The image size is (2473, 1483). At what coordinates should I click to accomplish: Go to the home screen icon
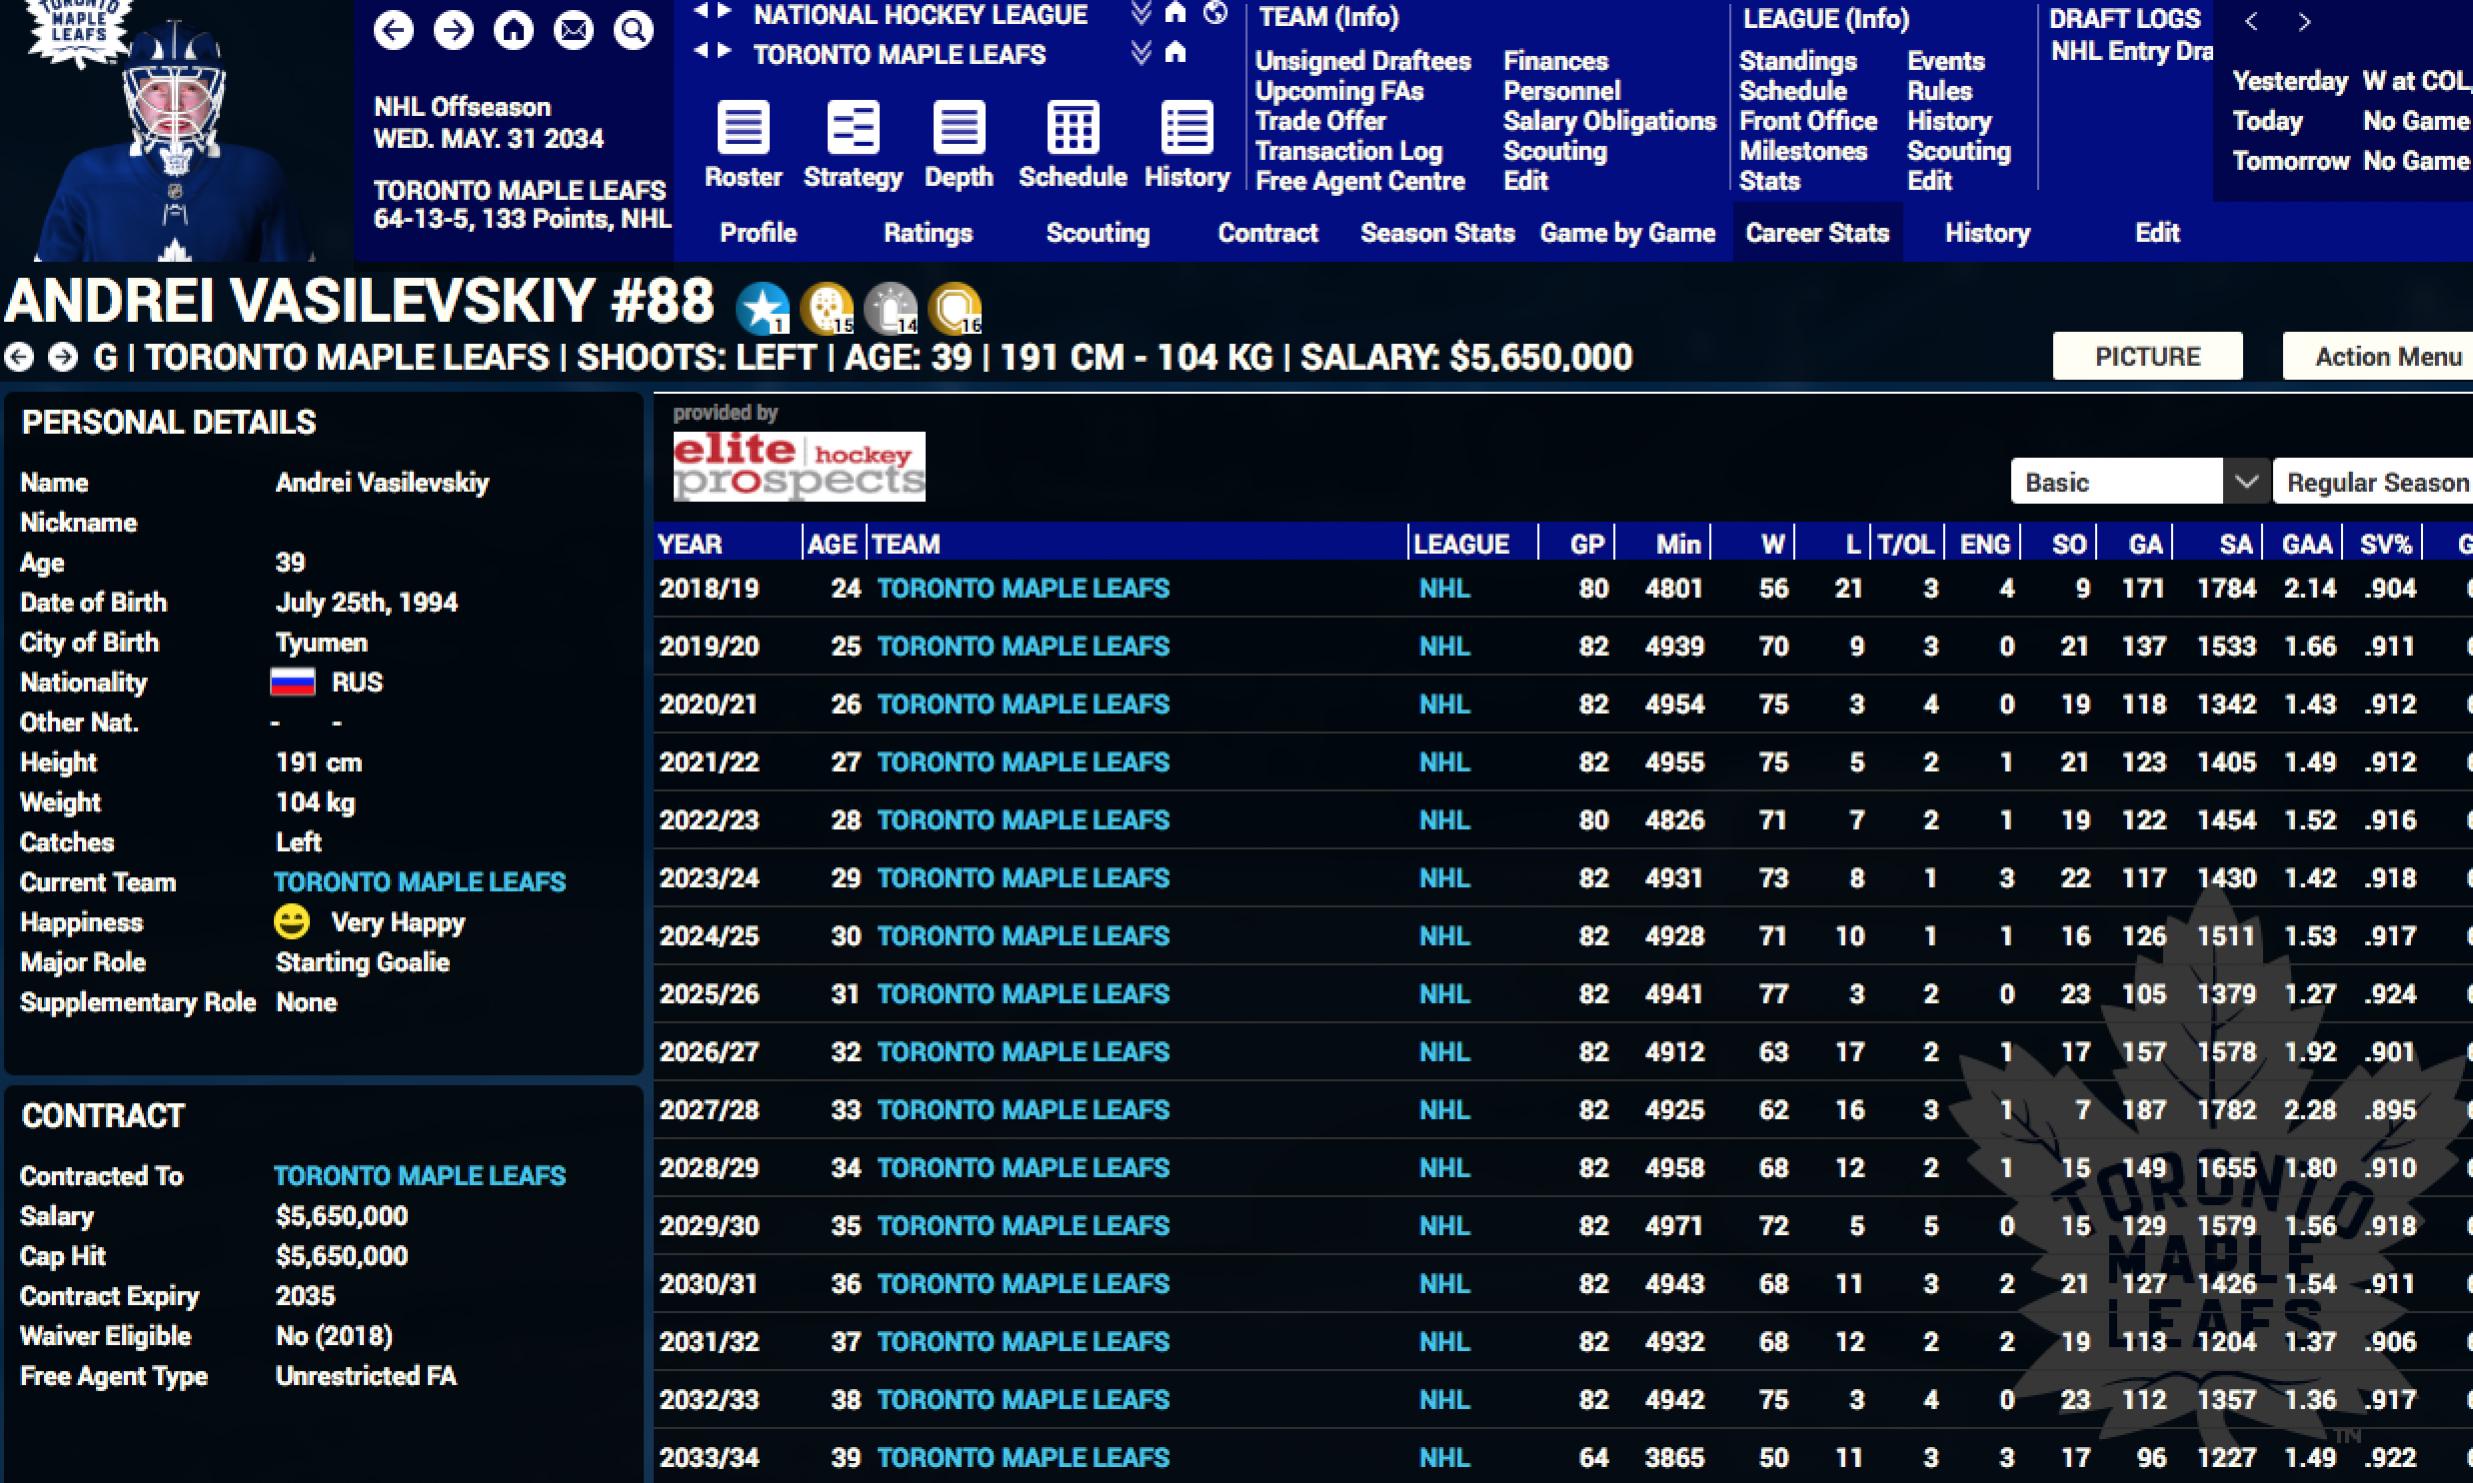(x=513, y=30)
